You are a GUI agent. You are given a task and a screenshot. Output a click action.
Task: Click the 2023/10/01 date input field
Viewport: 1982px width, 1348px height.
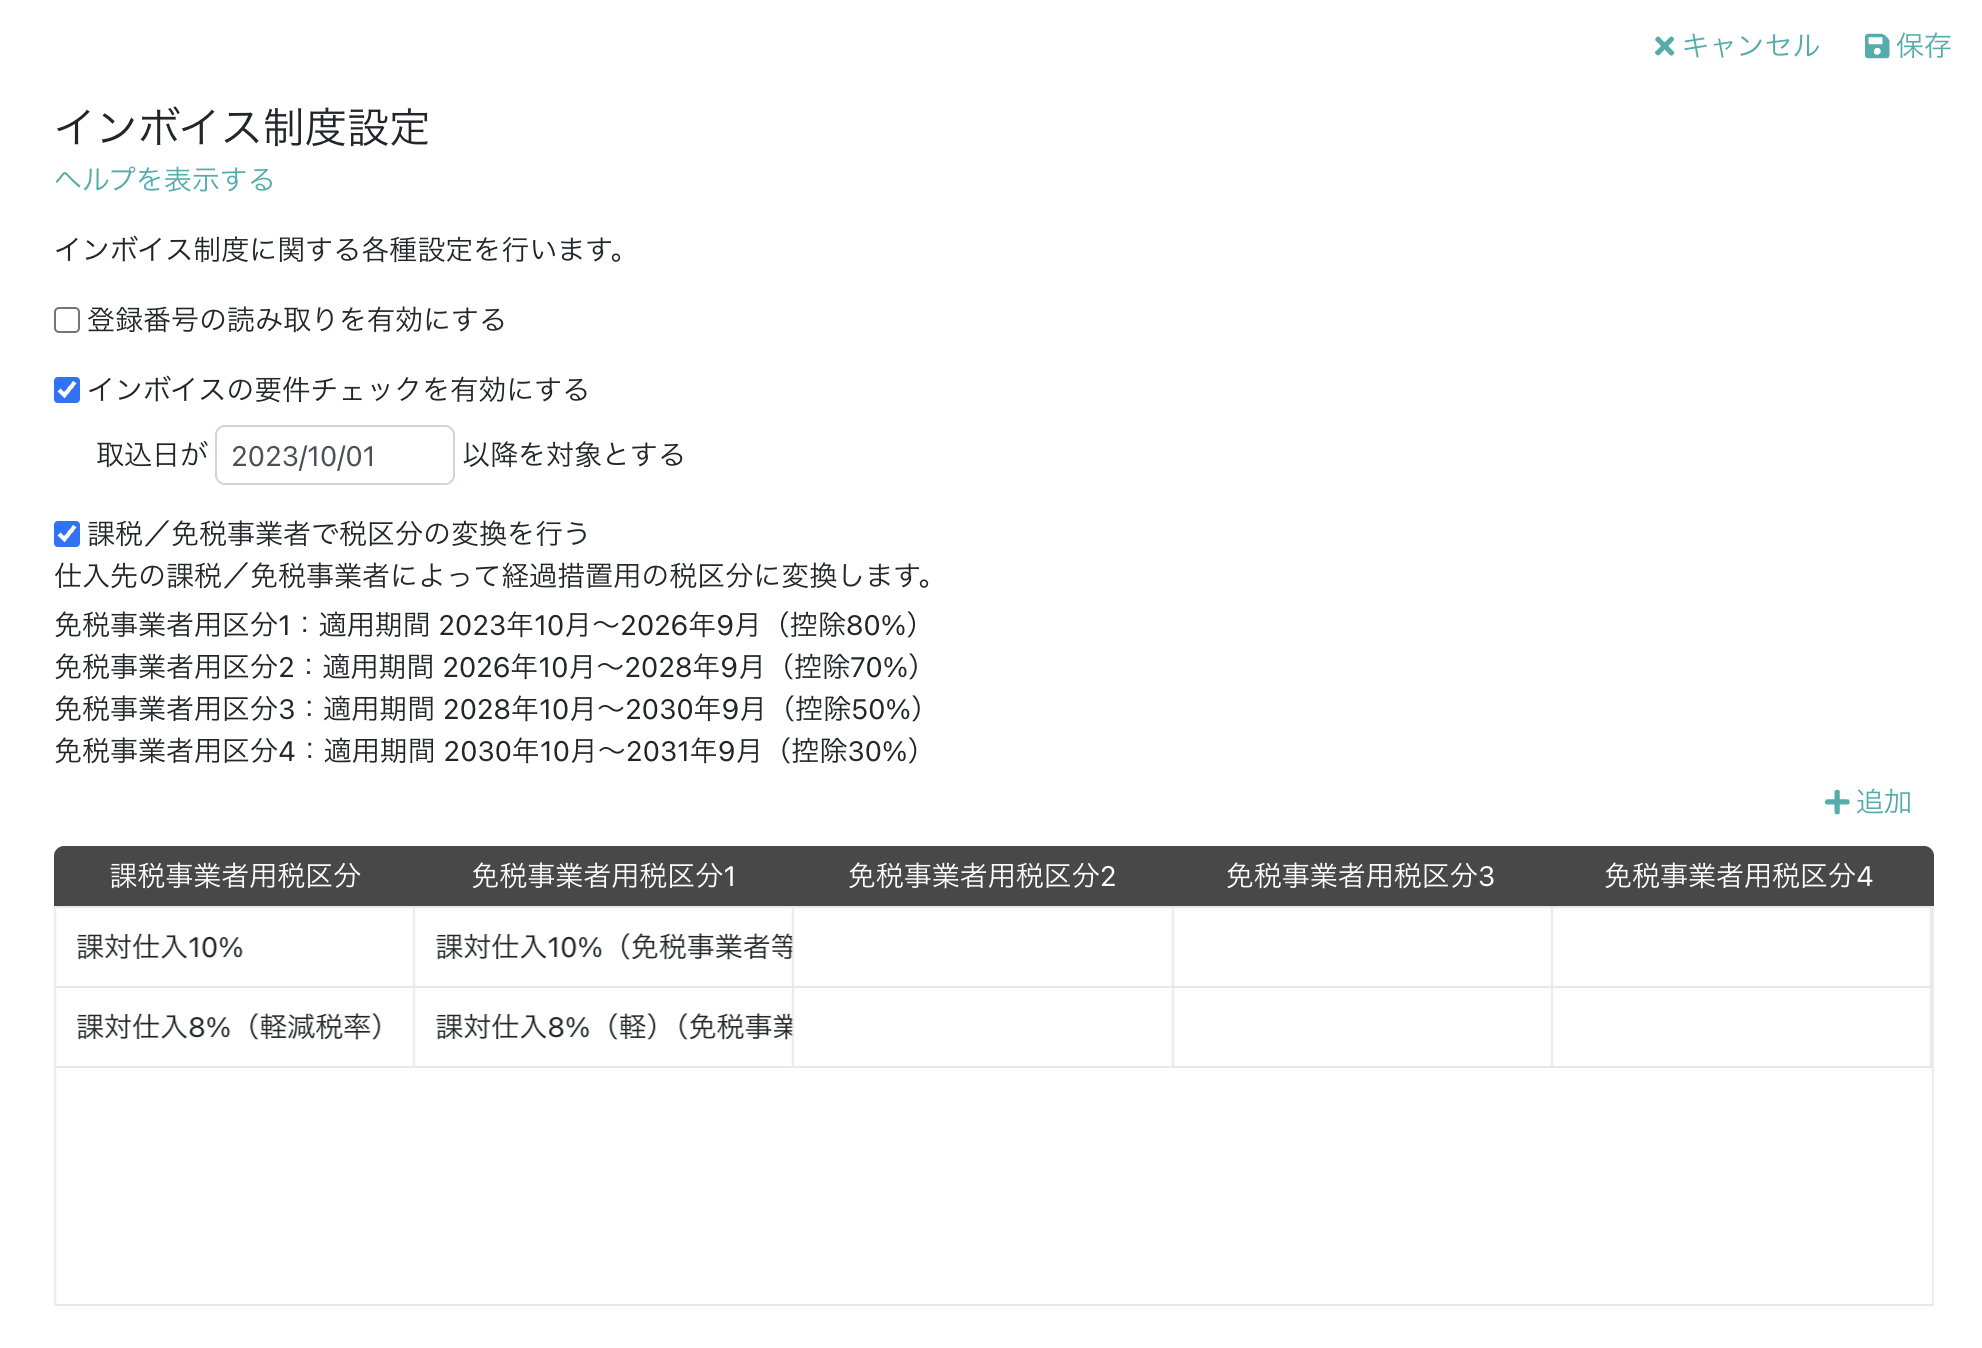335,456
